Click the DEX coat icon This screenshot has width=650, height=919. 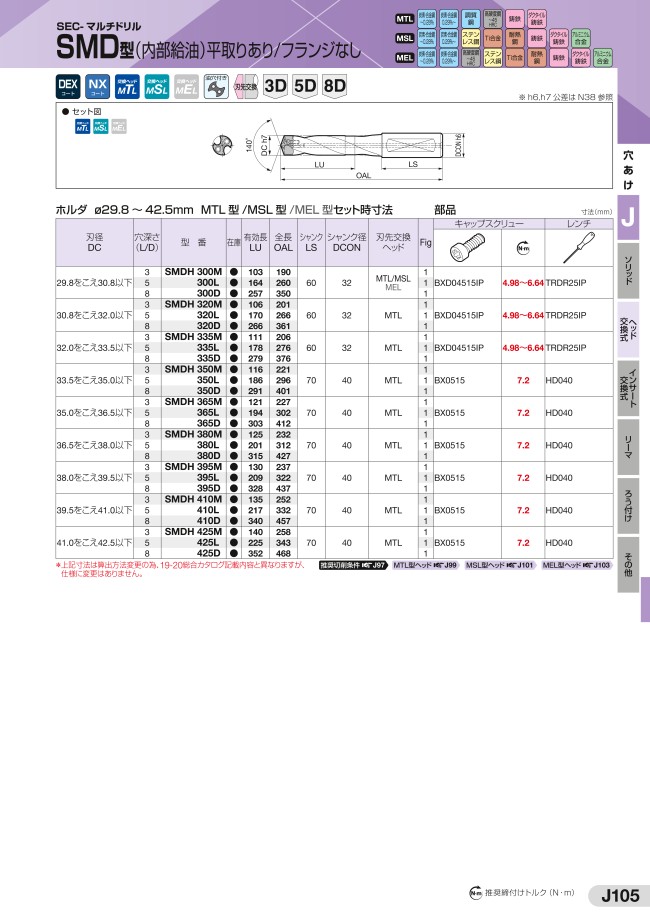click(67, 86)
